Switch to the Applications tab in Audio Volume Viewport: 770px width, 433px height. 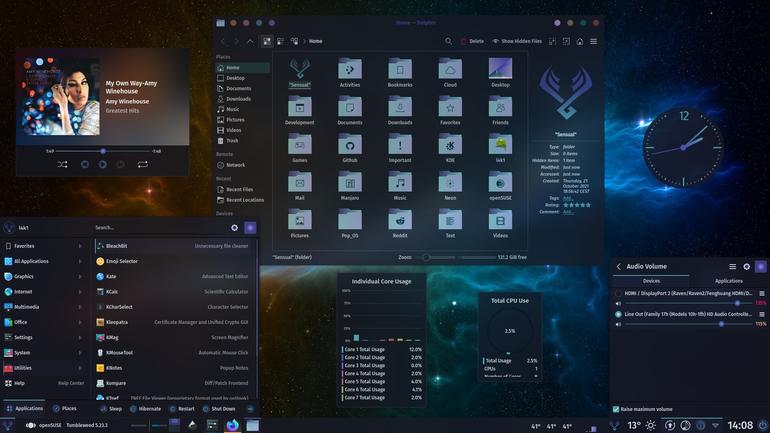729,281
